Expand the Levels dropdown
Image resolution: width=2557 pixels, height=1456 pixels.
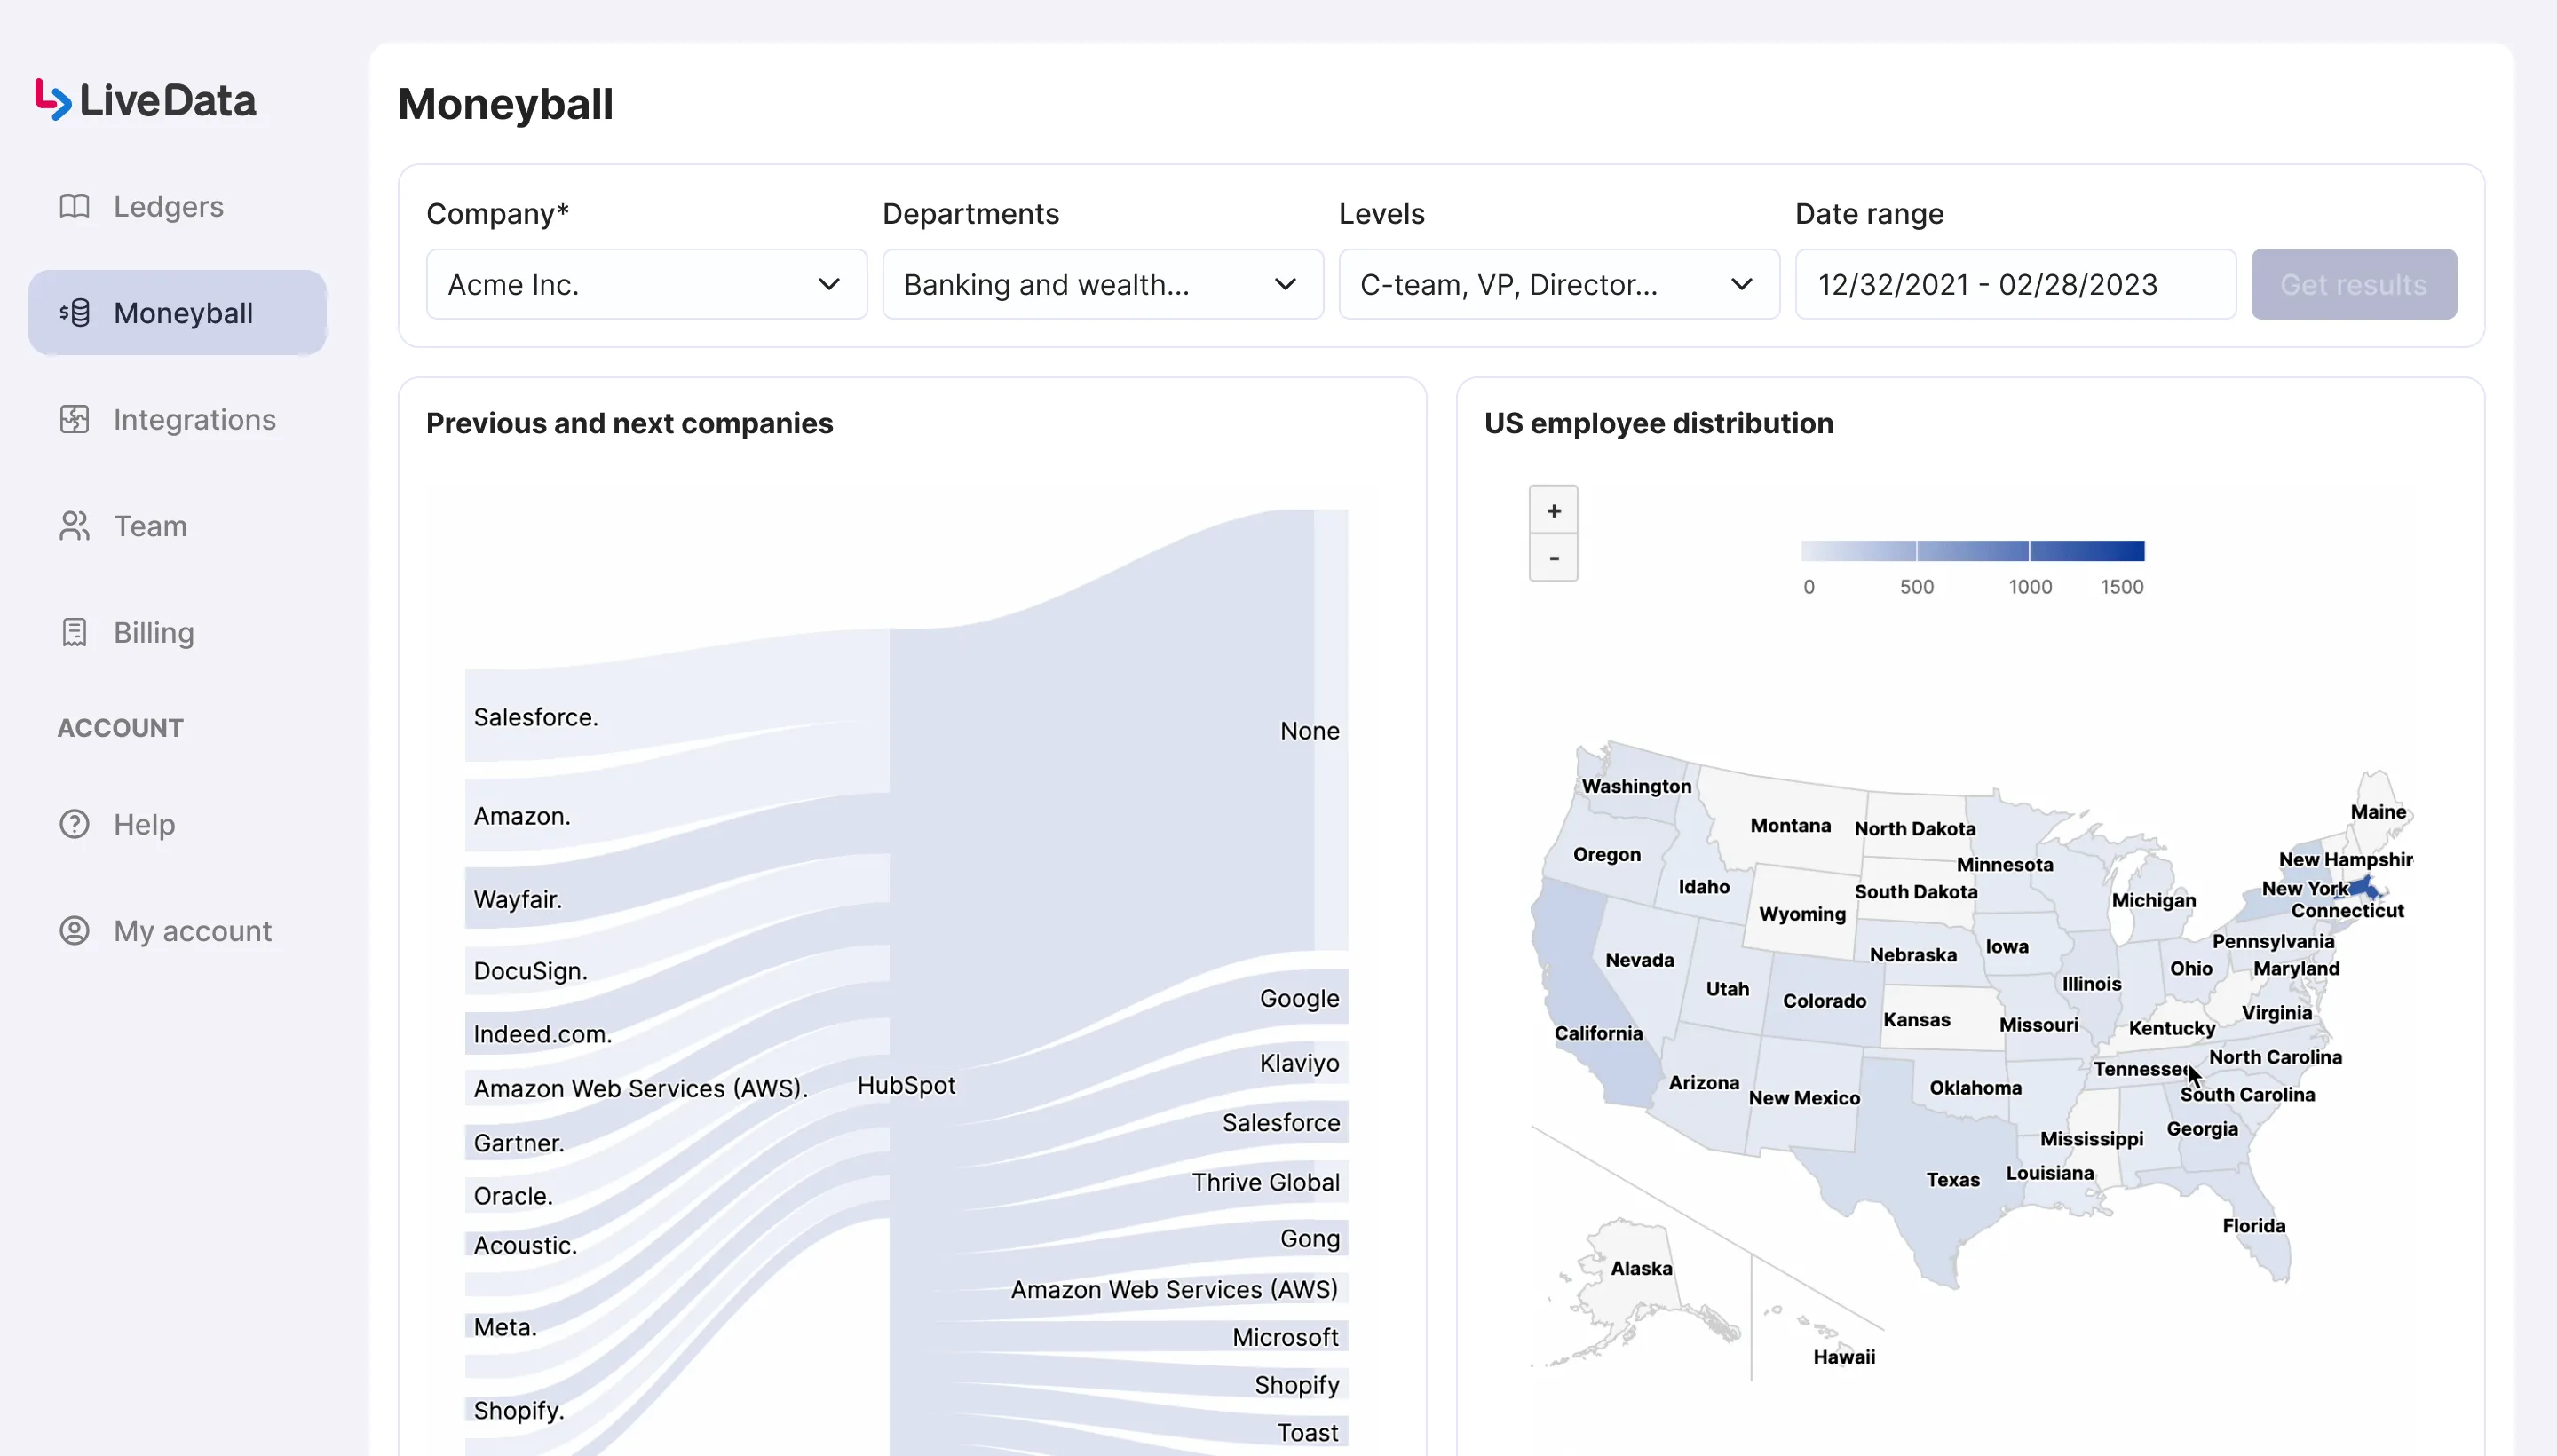[1558, 285]
